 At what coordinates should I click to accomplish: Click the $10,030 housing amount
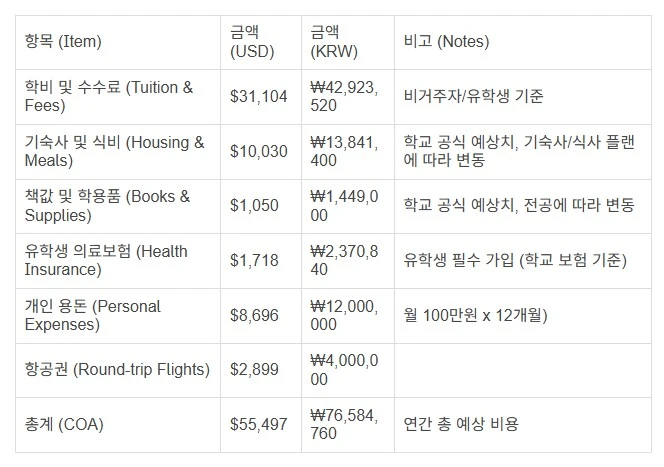(x=261, y=152)
